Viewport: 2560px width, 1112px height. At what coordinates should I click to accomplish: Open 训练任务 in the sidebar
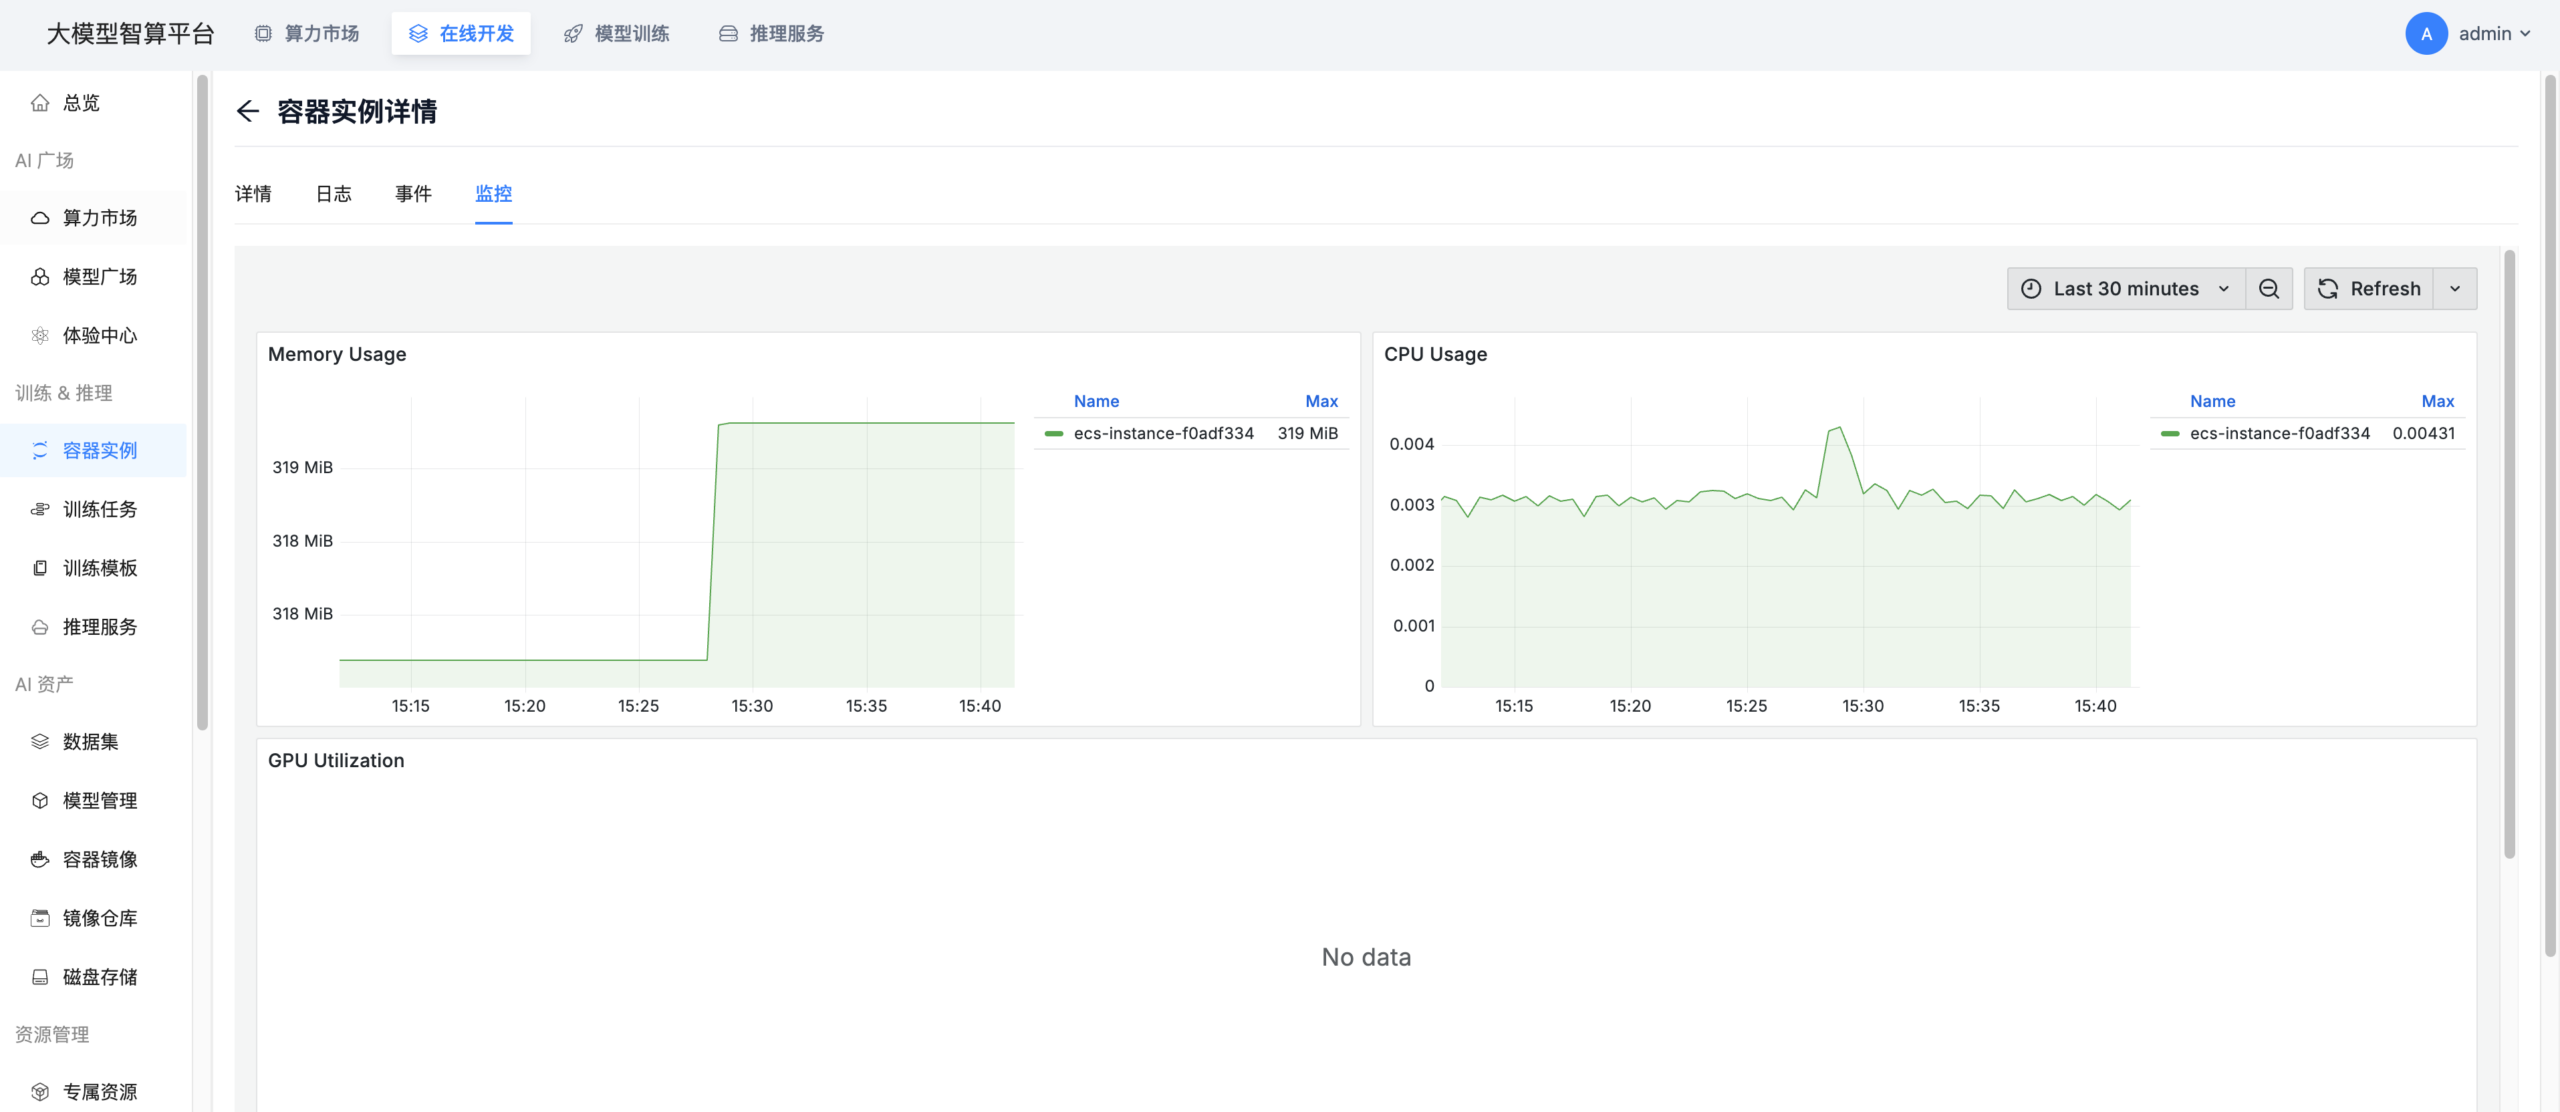point(99,509)
